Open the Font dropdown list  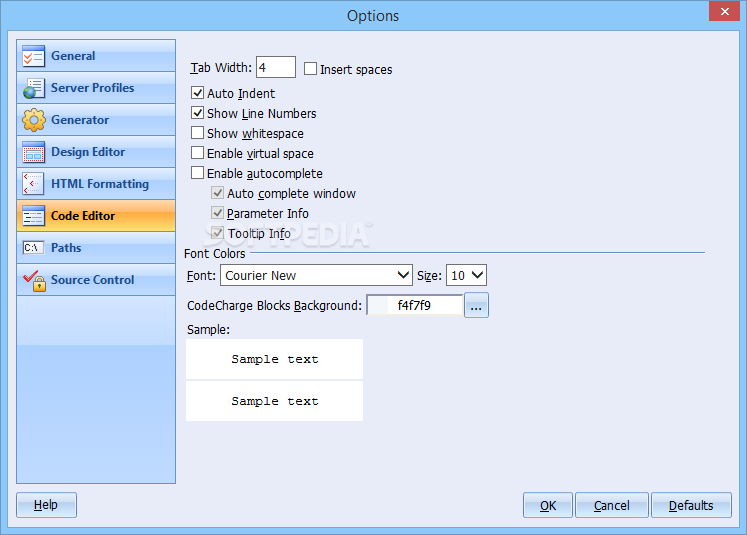(x=403, y=275)
